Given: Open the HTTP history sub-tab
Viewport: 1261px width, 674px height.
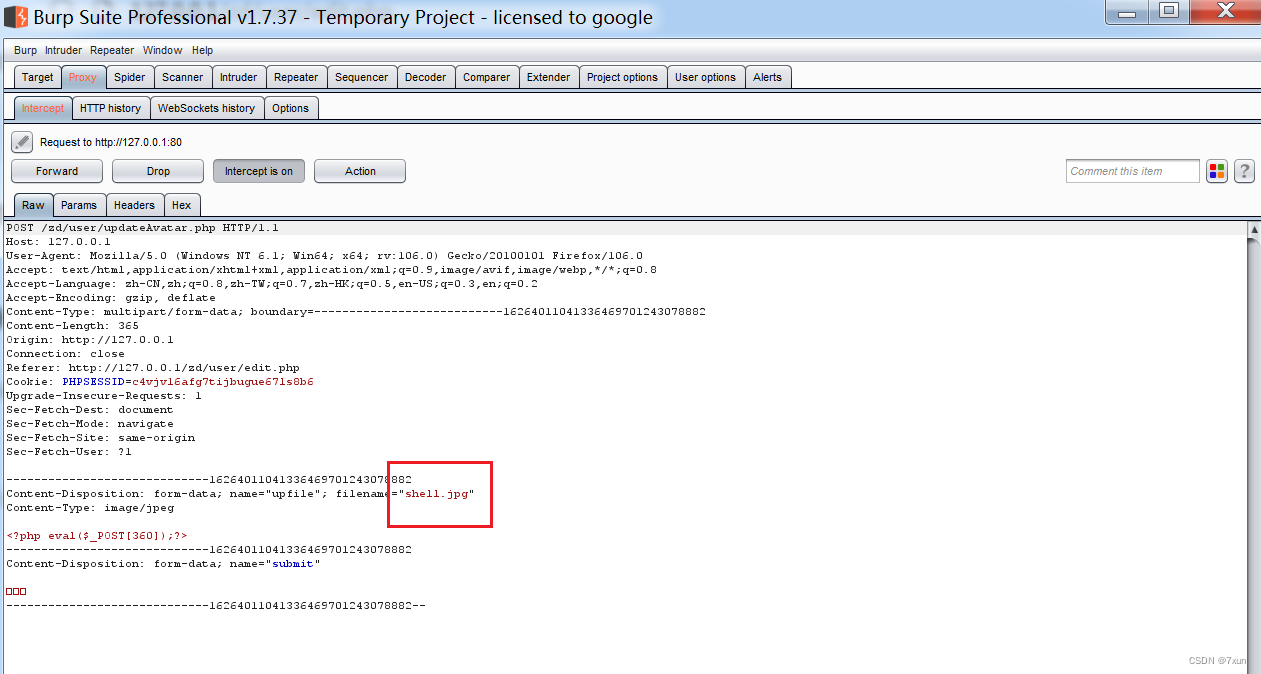Looking at the screenshot, I should click(111, 108).
